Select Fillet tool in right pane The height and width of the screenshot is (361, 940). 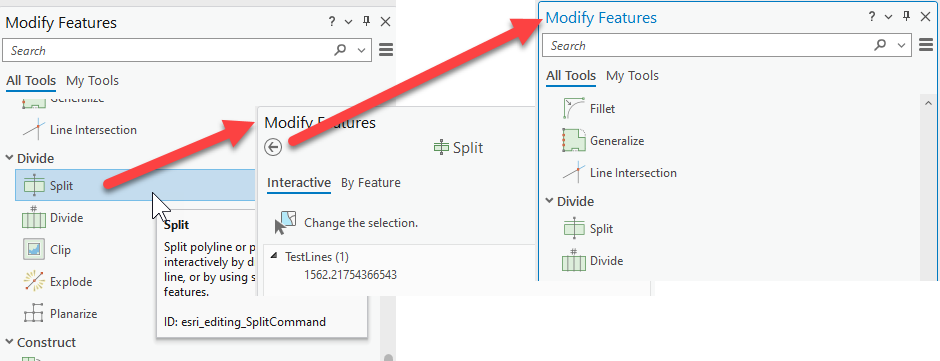click(x=589, y=109)
